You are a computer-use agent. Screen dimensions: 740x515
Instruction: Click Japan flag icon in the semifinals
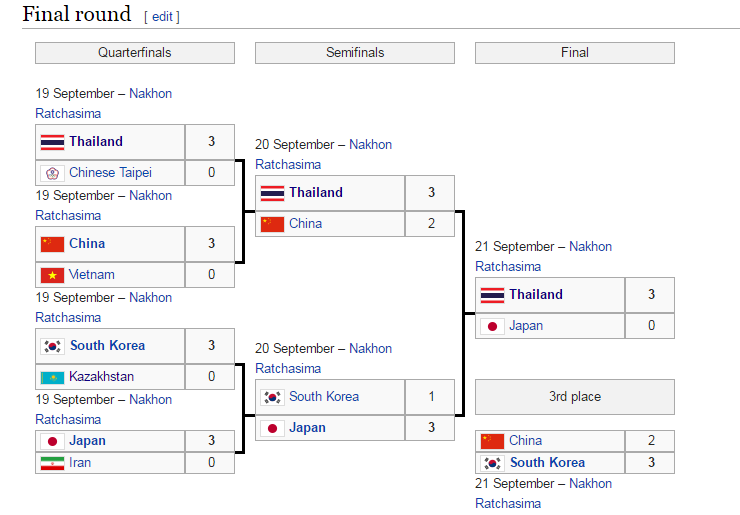(272, 428)
